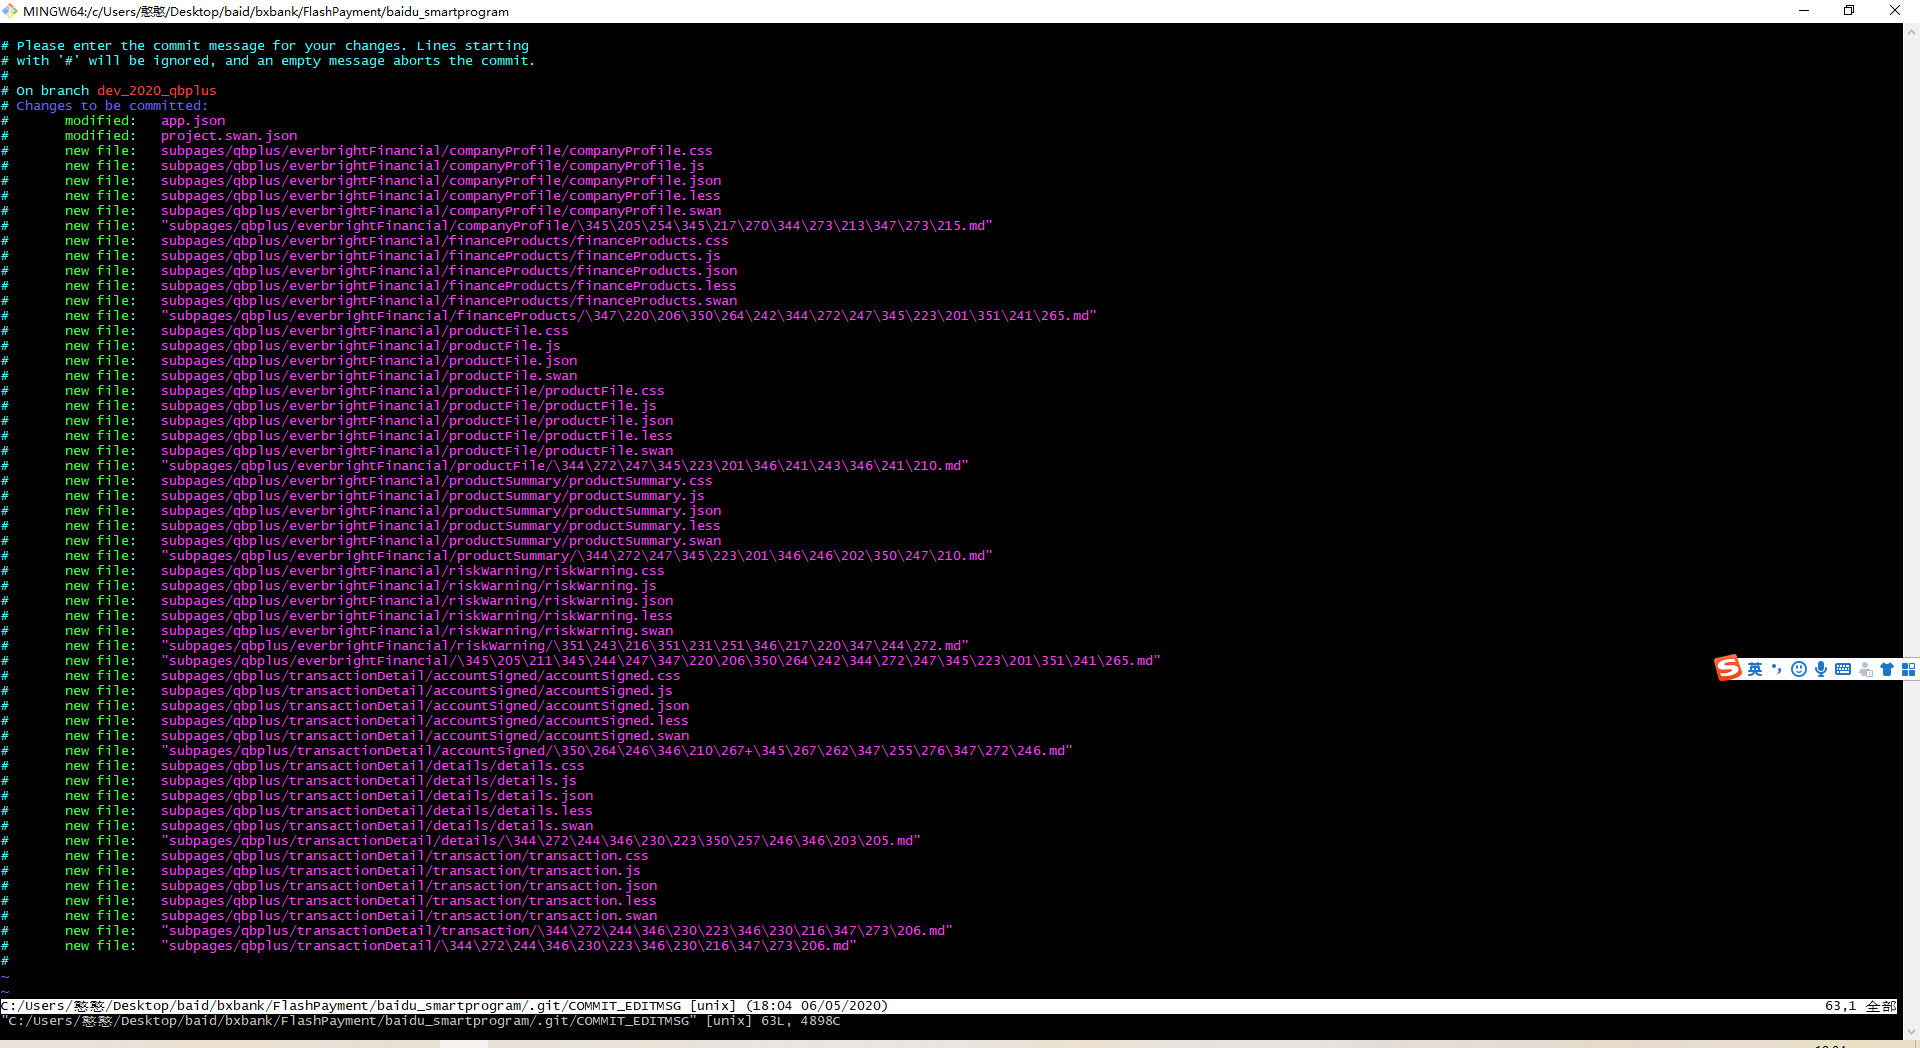This screenshot has width=1920, height=1048.
Task: Click the transaction.json file path
Action: (x=409, y=886)
